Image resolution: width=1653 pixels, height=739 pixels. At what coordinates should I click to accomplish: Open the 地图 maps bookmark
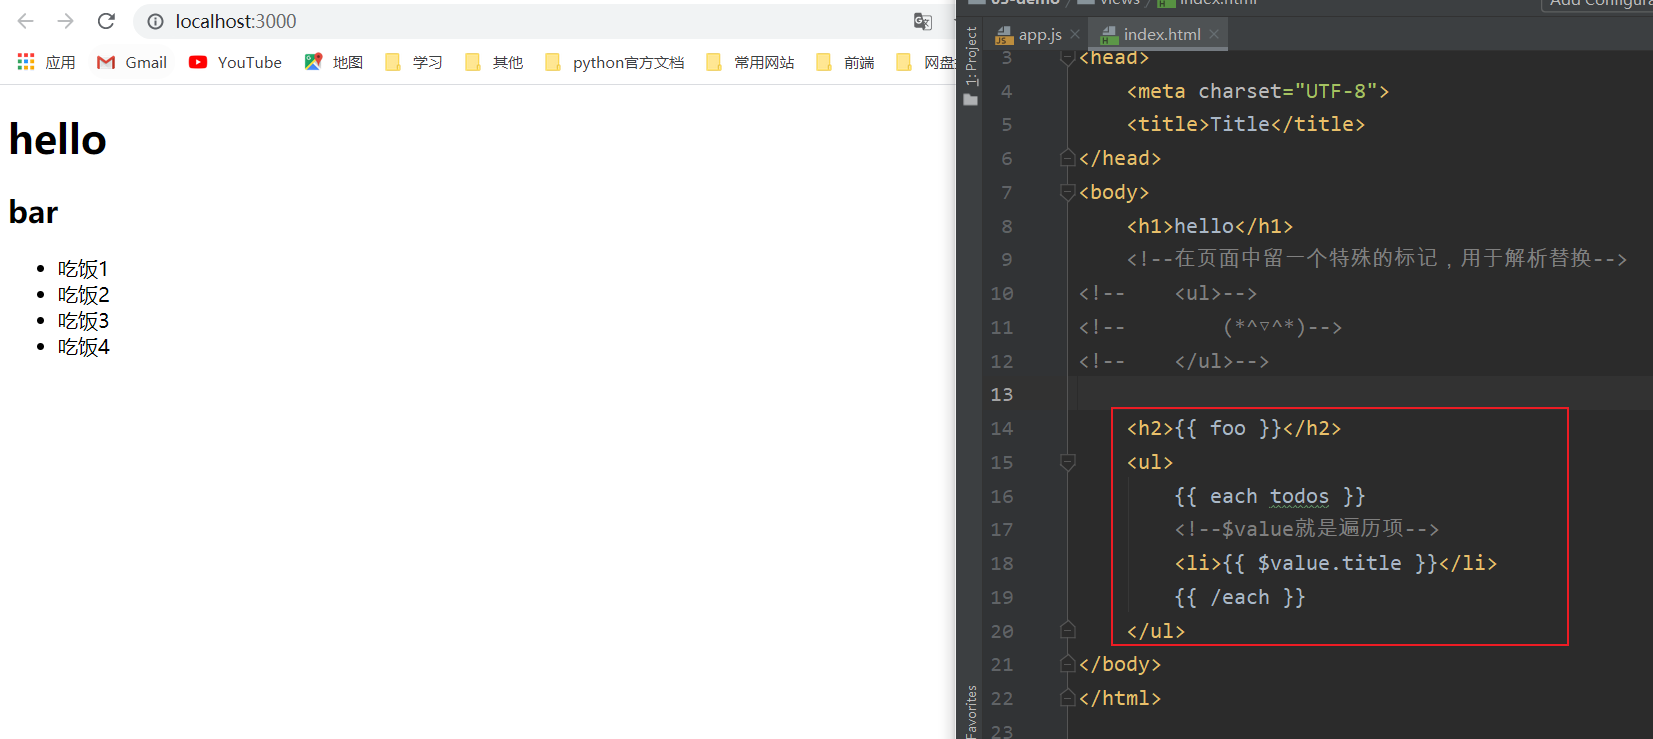click(334, 62)
